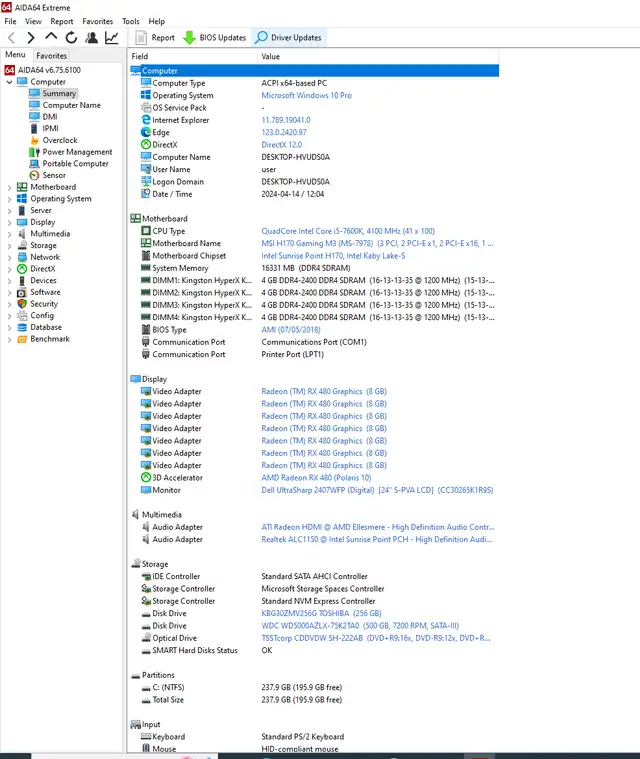Open the Graph toolbar icon
The height and width of the screenshot is (759, 640).
(112, 37)
